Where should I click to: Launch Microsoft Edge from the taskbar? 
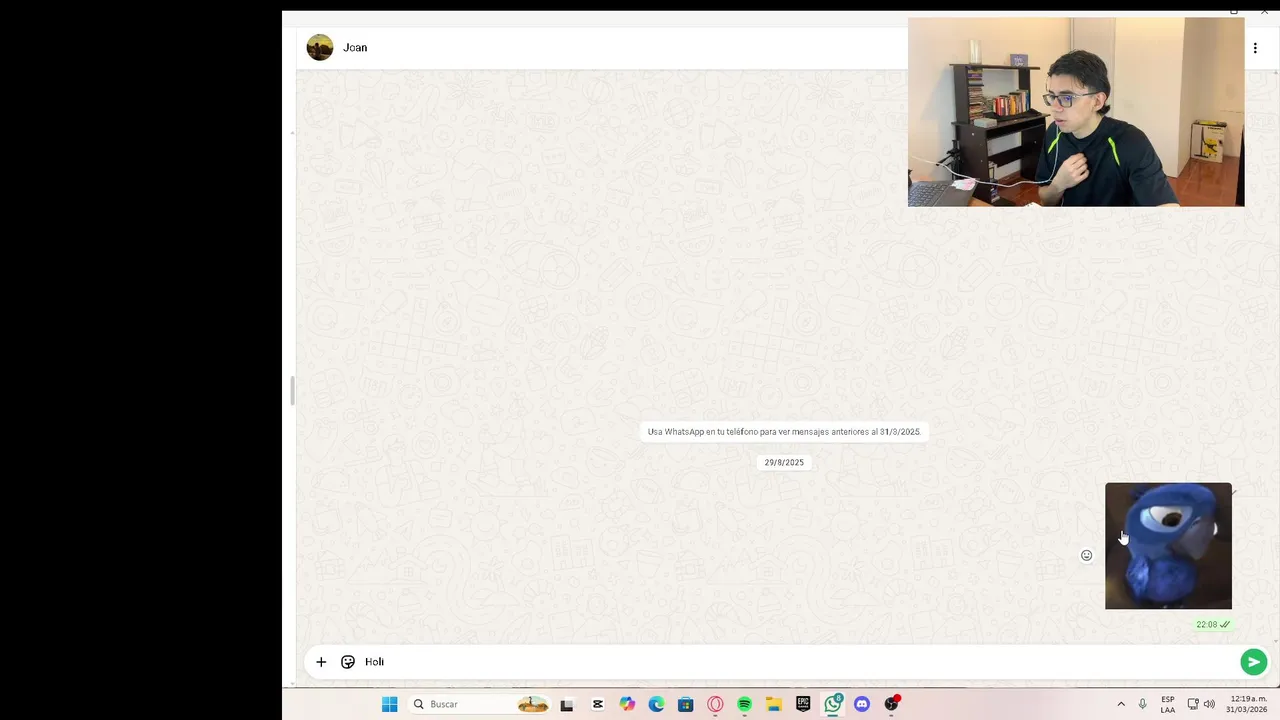656,704
